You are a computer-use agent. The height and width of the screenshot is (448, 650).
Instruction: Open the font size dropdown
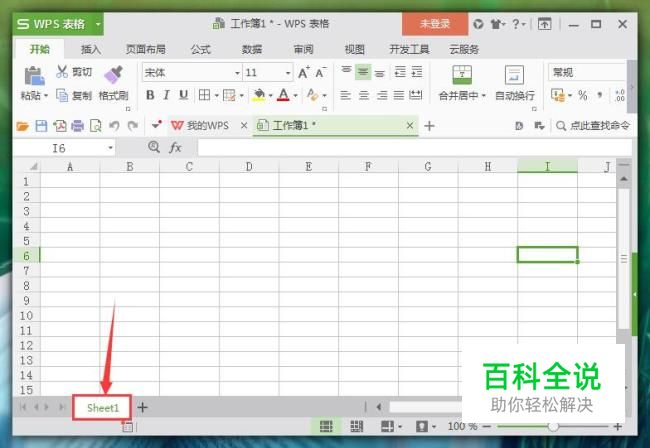point(288,73)
